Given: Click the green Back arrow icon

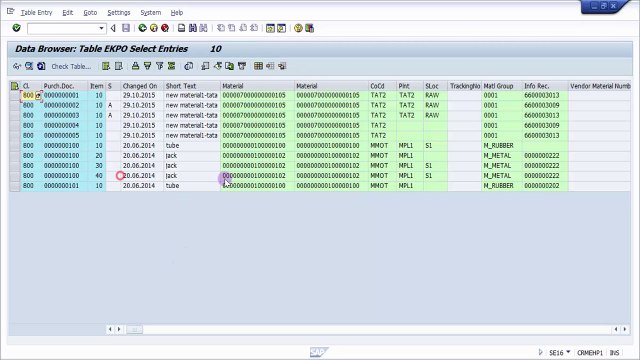Looking at the screenshot, I should coord(142,28).
